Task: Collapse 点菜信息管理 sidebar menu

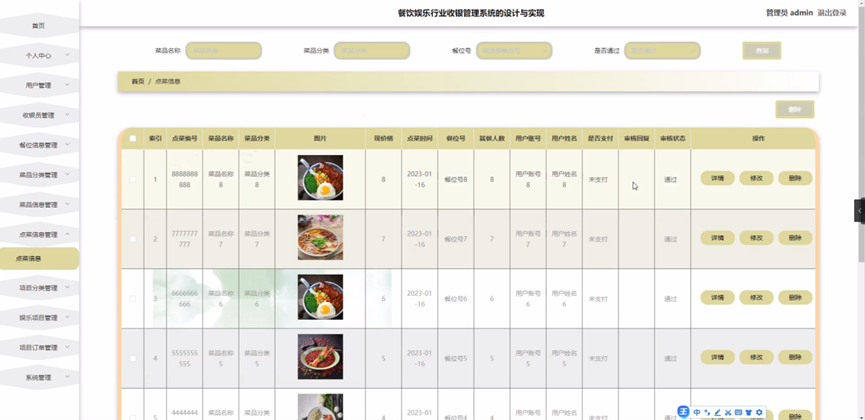Action: [39, 235]
